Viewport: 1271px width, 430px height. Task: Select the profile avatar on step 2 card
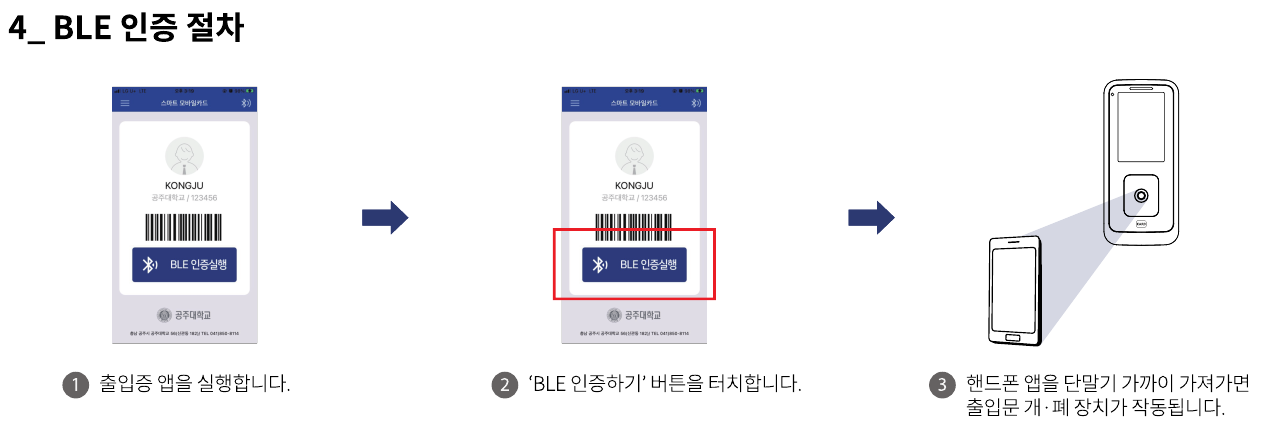[634, 157]
